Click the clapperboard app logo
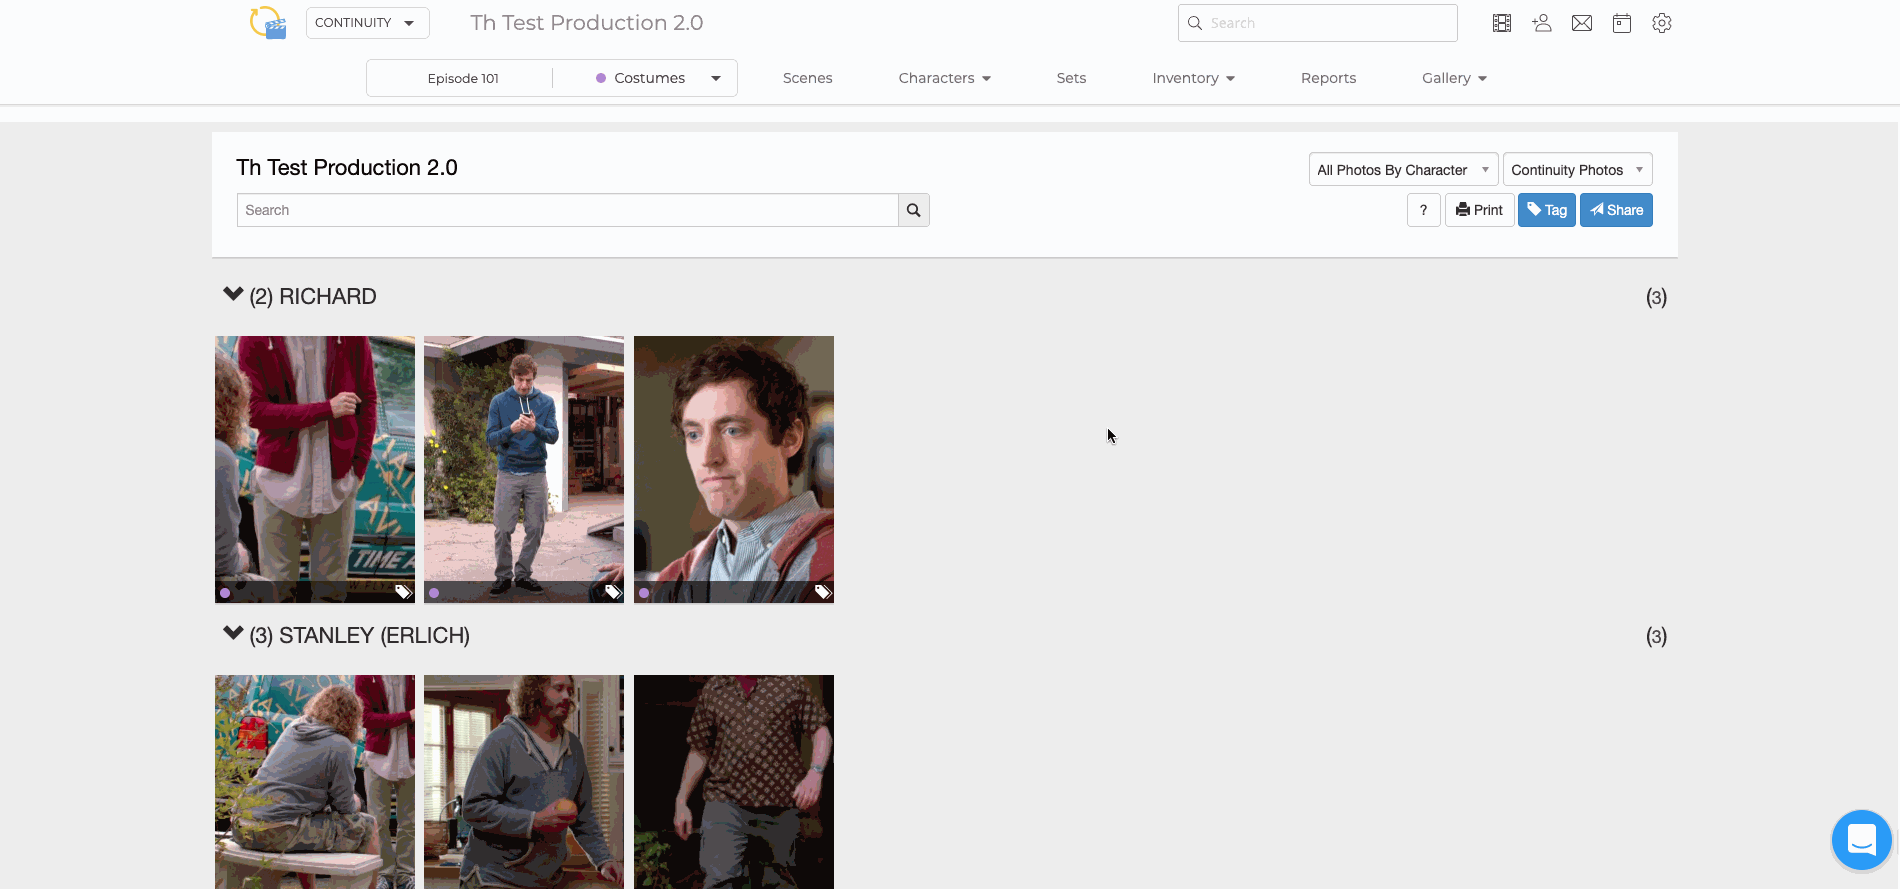The image size is (1900, 889). 268,22
